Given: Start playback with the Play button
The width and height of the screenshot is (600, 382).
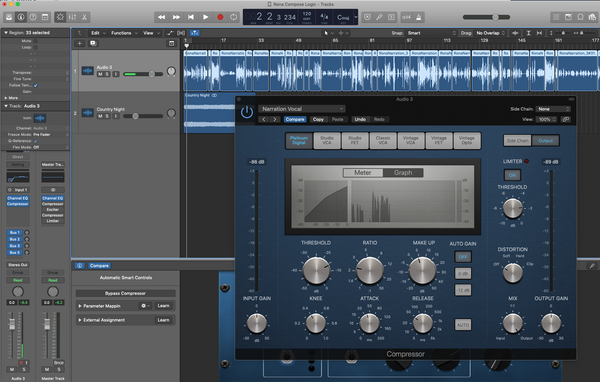Looking at the screenshot, I should point(205,17).
